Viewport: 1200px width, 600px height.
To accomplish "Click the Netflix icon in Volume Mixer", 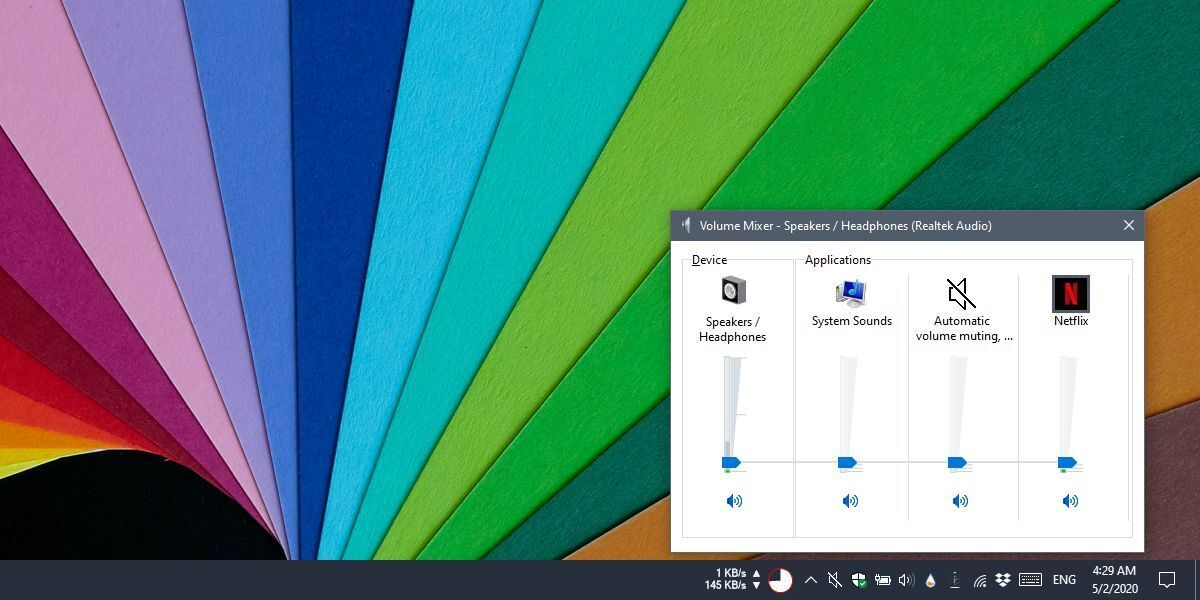I will [1070, 293].
